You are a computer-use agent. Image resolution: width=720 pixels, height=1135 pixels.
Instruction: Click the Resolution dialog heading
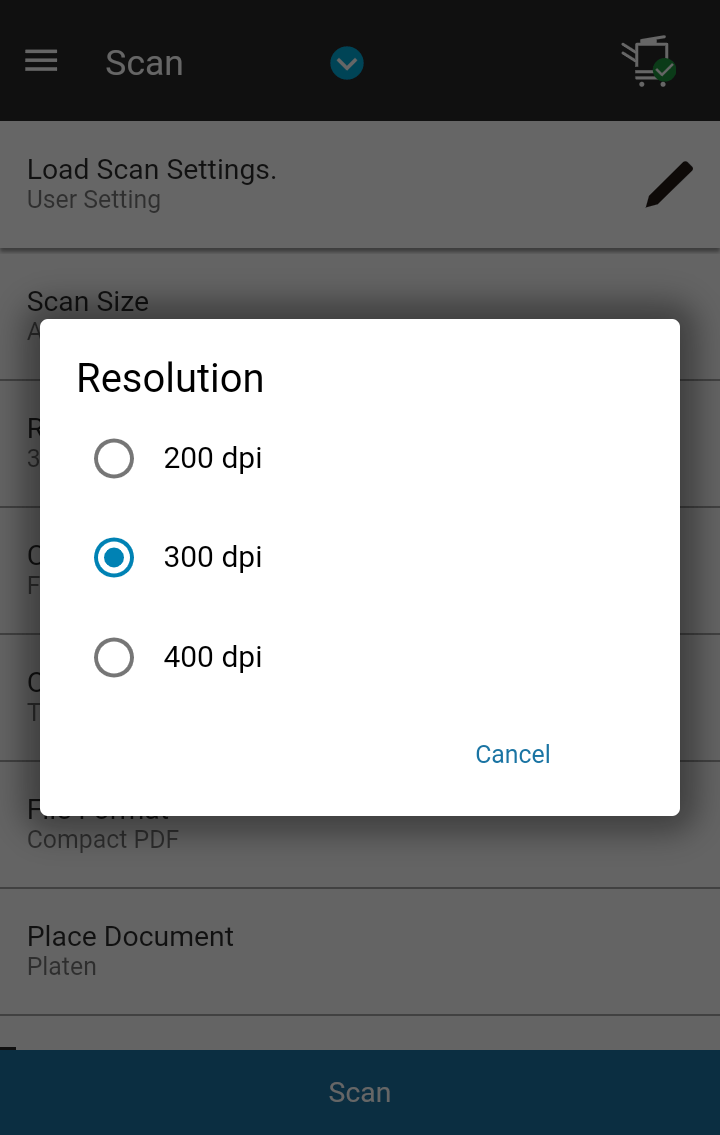(x=170, y=379)
